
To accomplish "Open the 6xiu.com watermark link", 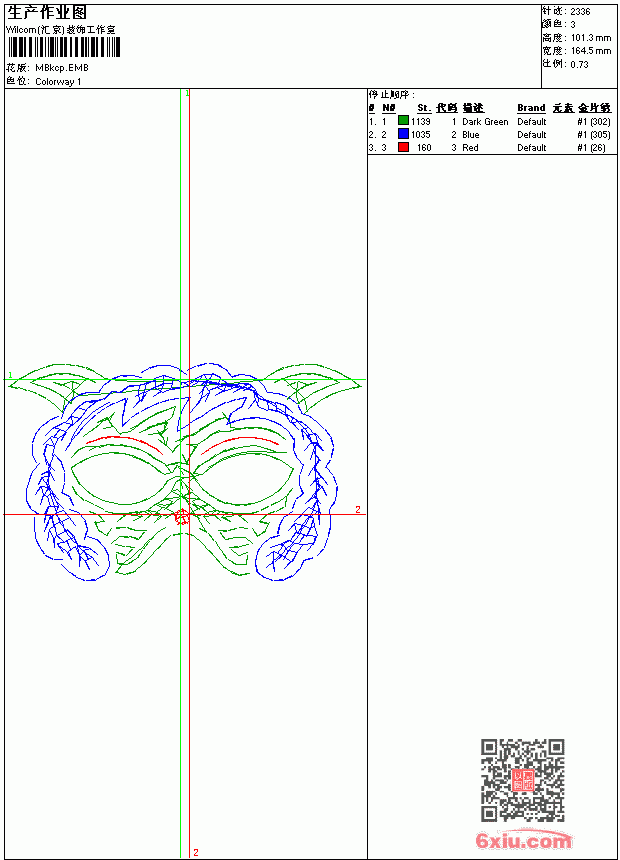I will pyautogui.click(x=523, y=840).
